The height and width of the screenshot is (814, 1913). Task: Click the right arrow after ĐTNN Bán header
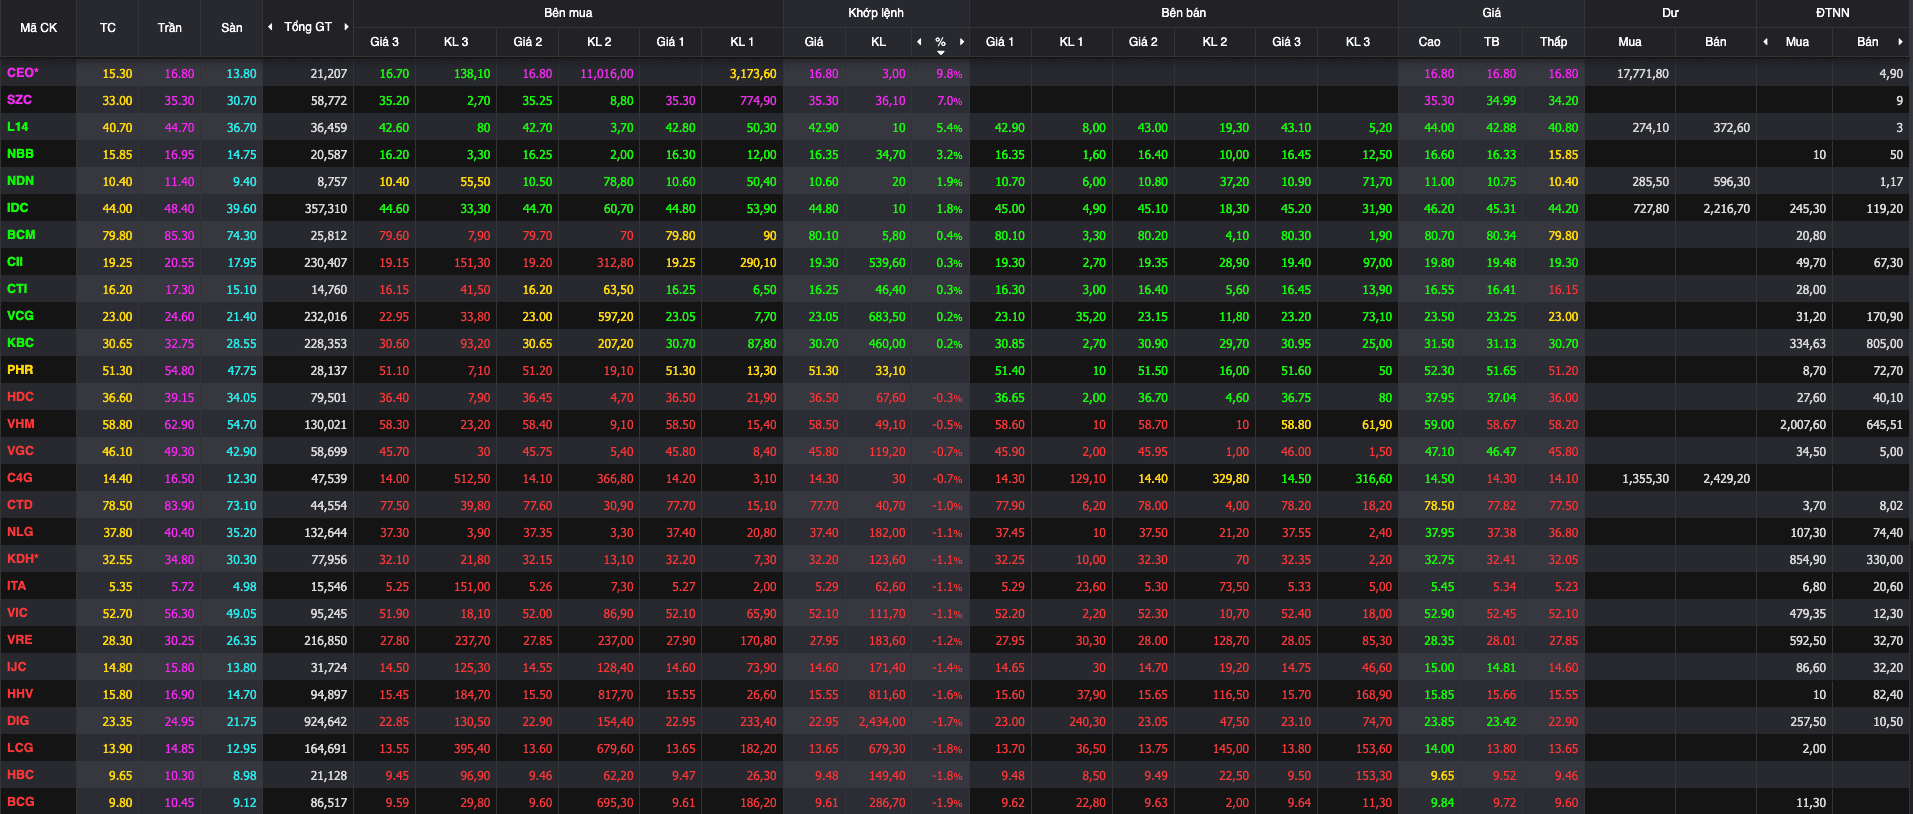[1900, 42]
